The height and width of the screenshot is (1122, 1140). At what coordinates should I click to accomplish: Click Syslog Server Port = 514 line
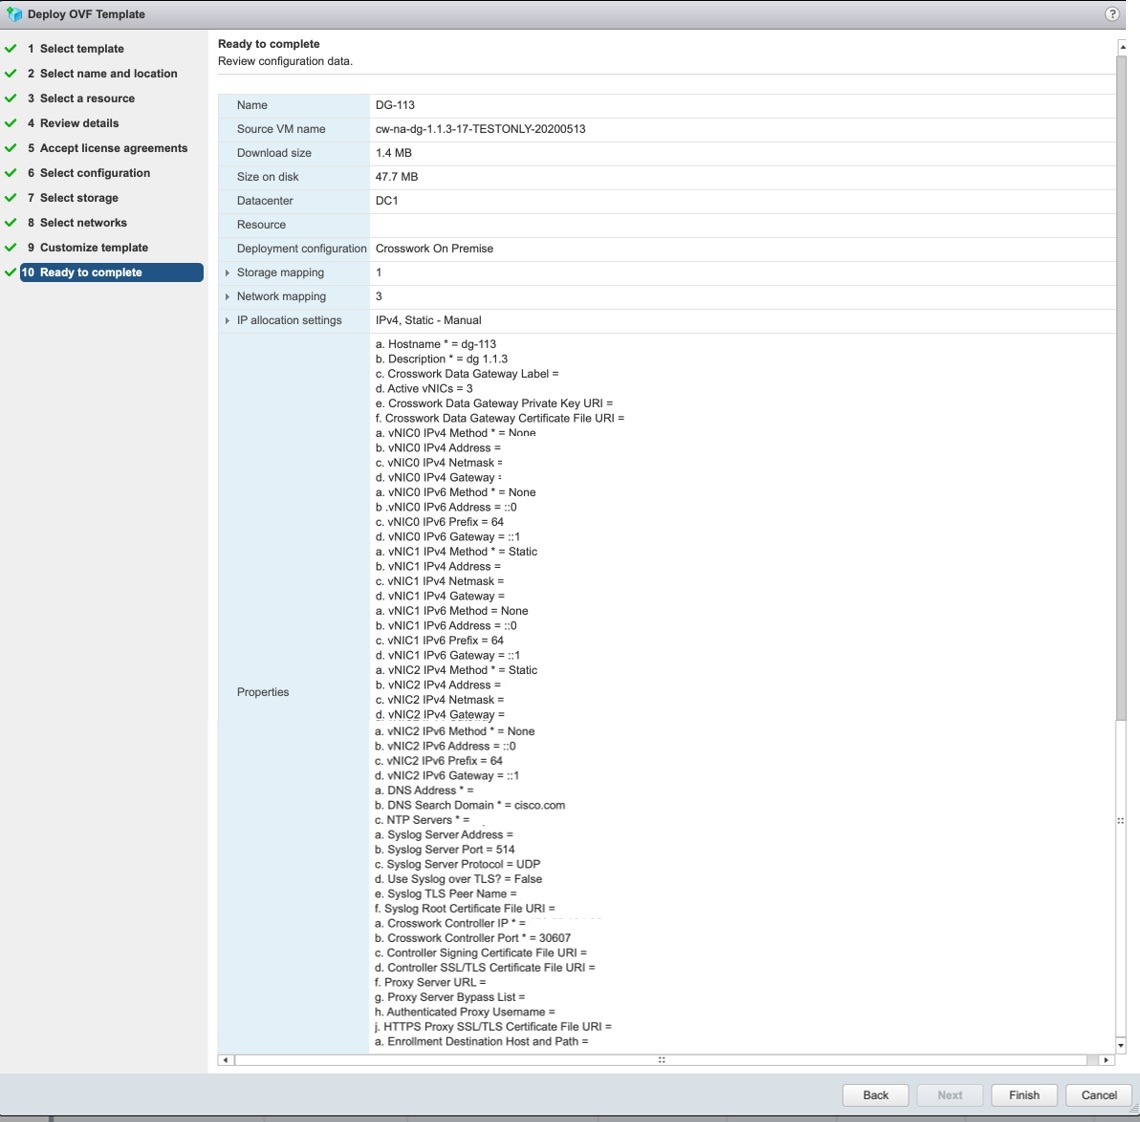(444, 850)
